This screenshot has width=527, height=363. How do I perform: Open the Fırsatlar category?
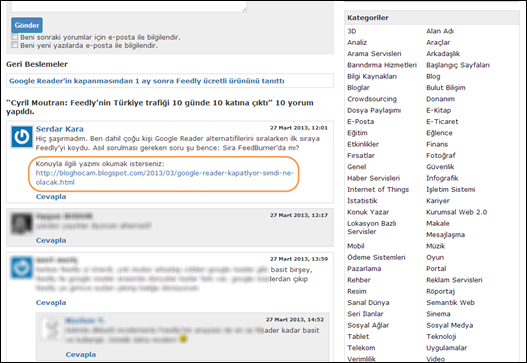[x=361, y=156]
